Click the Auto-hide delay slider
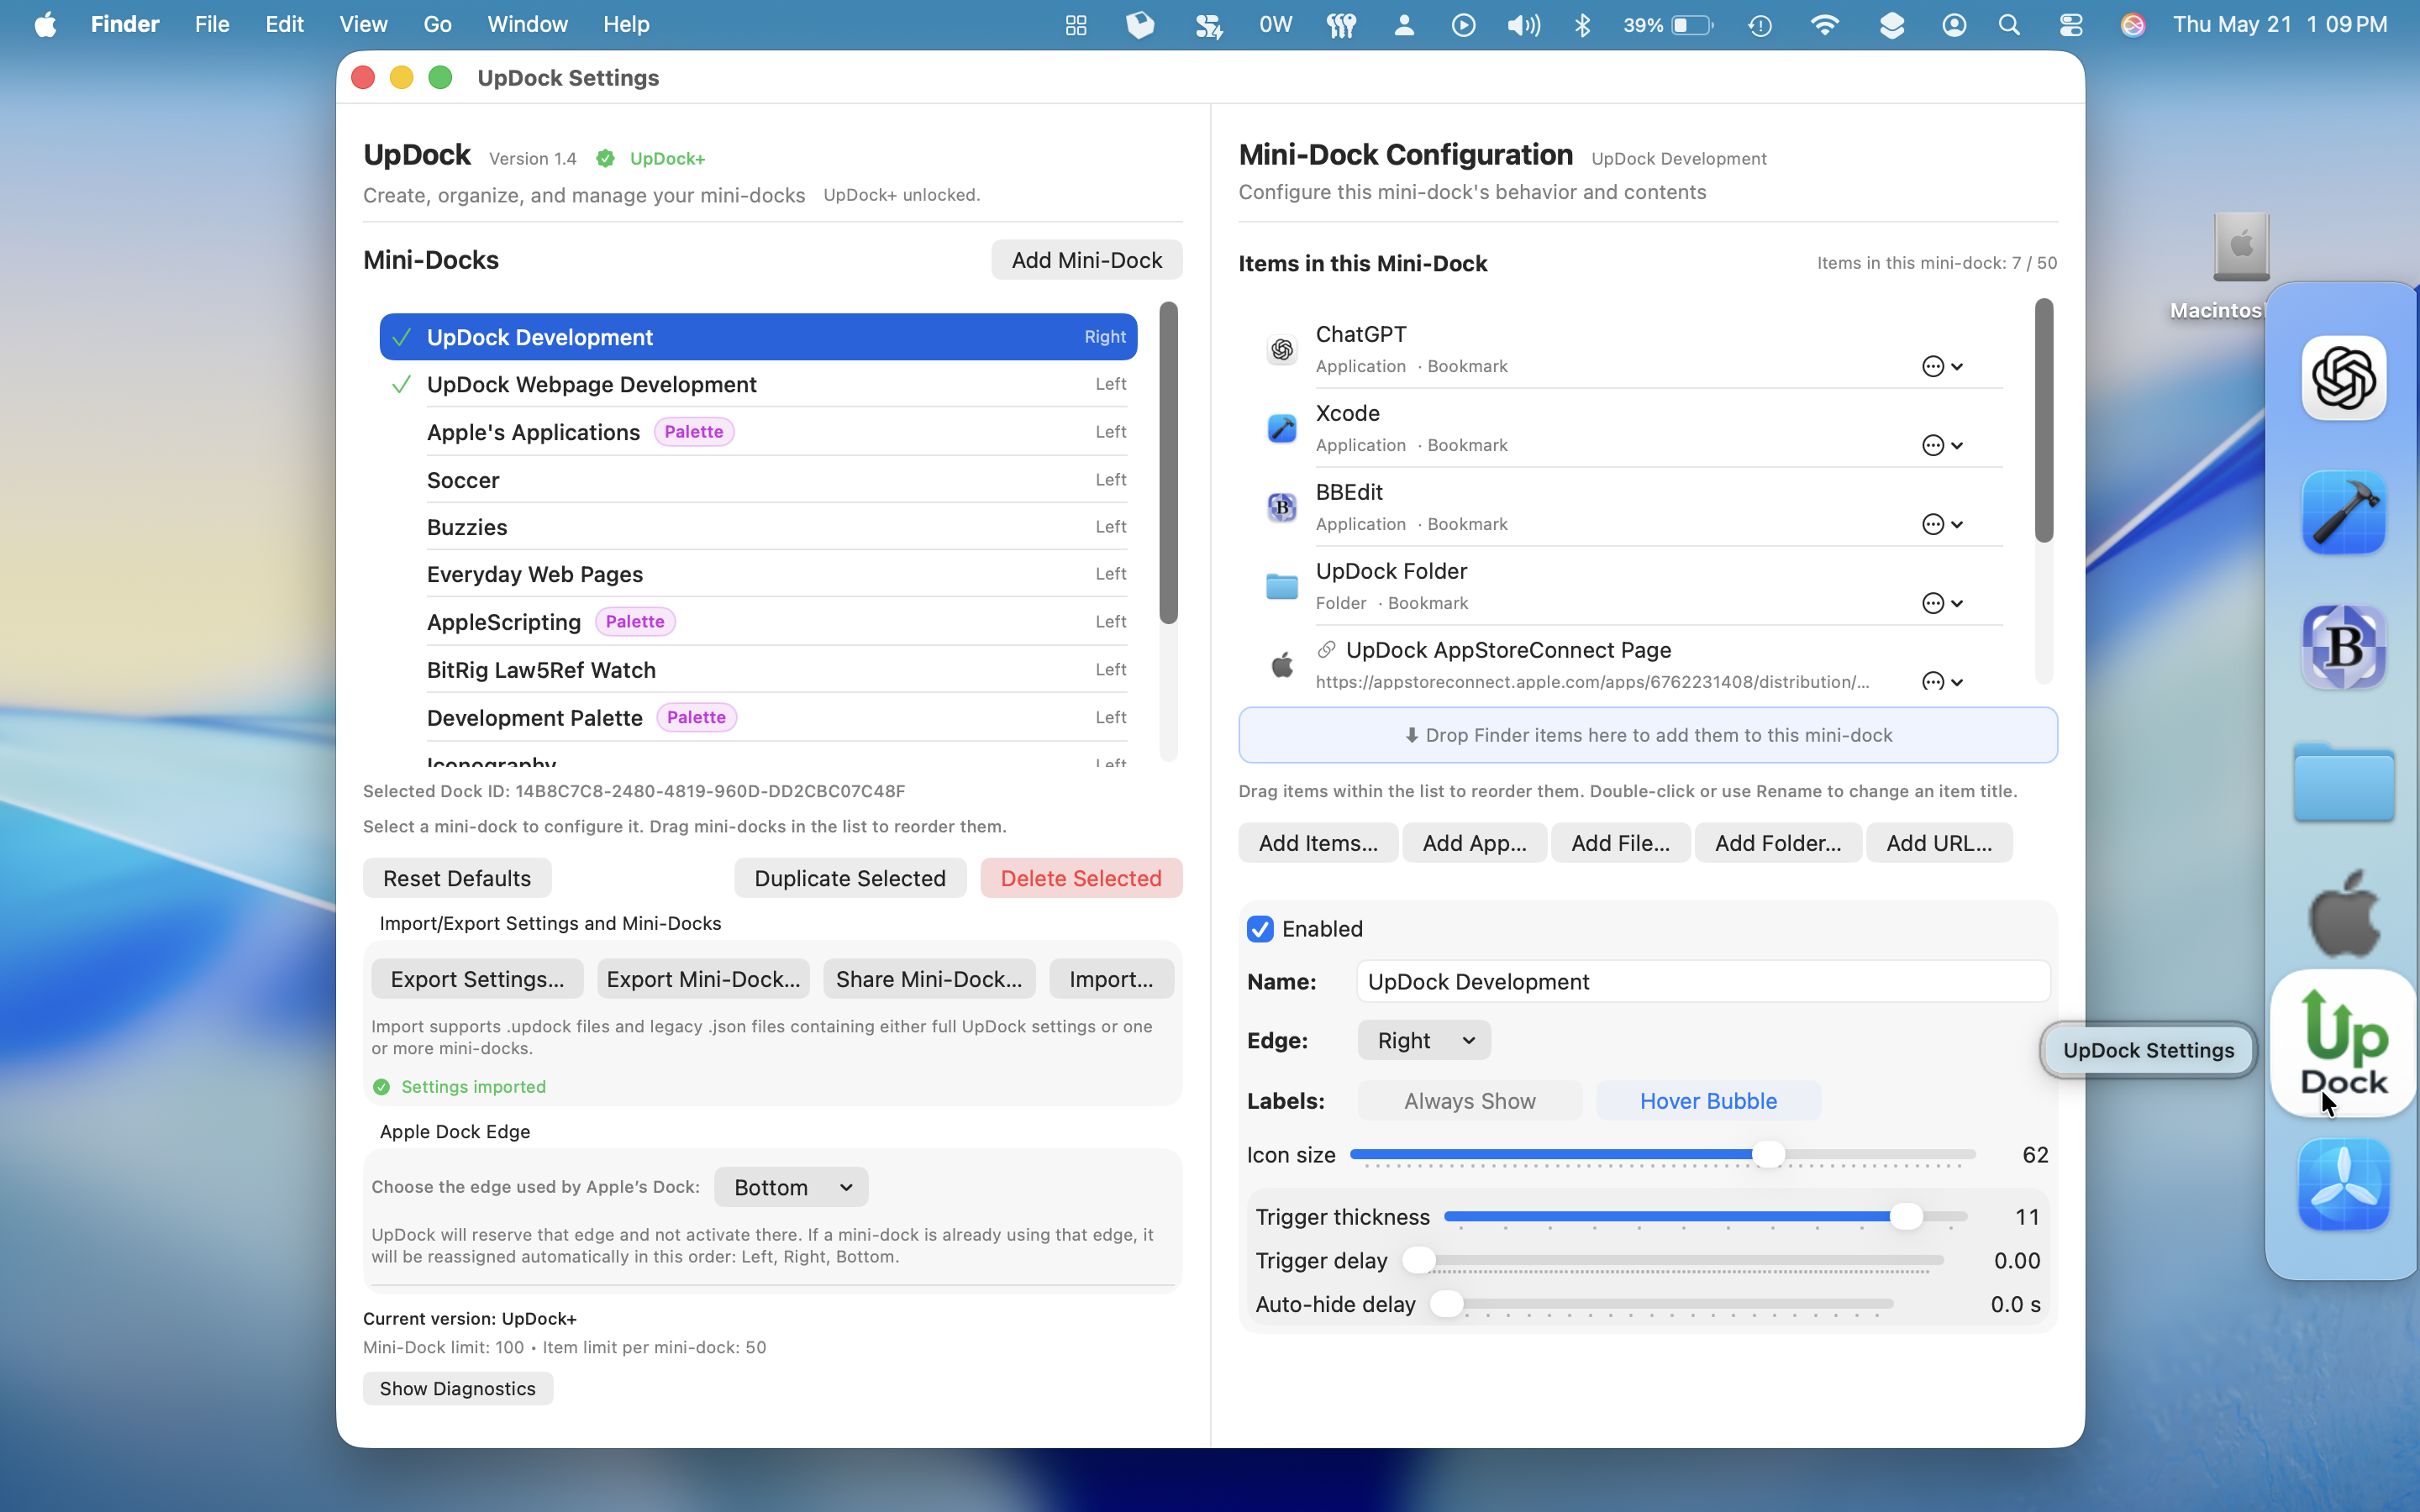This screenshot has width=2420, height=1512. [x=1661, y=1304]
